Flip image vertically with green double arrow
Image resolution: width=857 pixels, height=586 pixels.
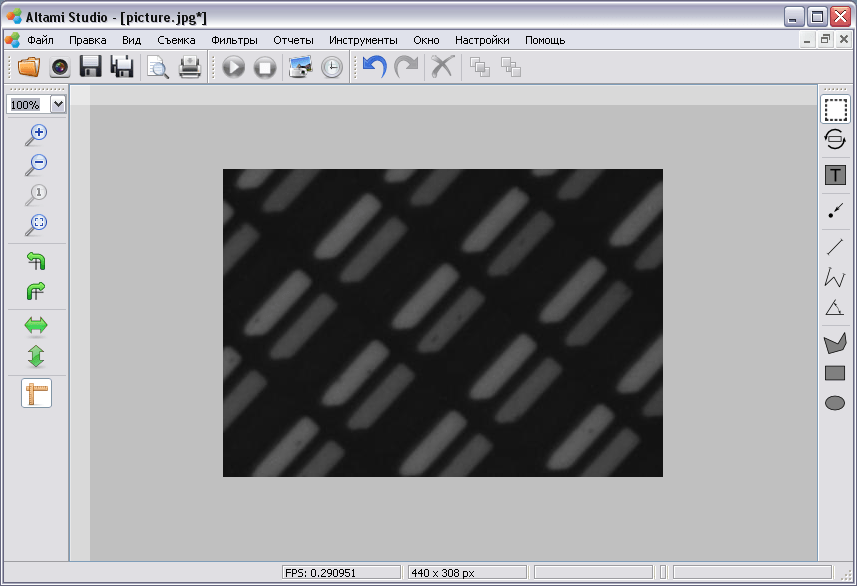click(36, 356)
